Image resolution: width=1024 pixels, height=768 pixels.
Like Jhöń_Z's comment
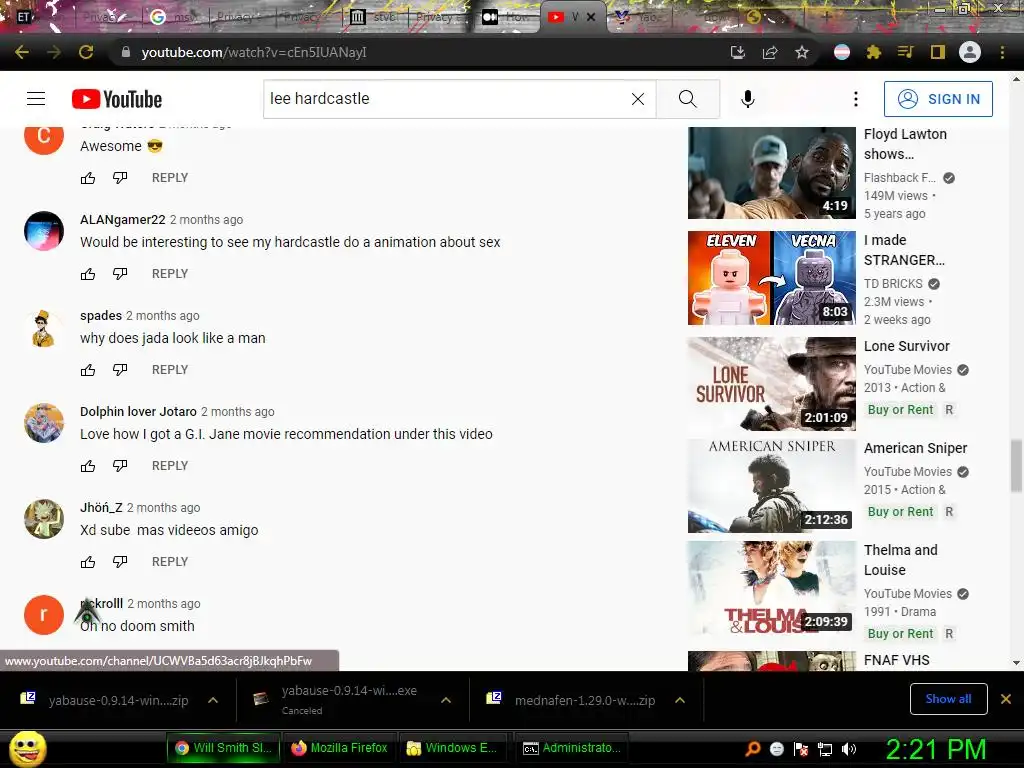tap(88, 562)
